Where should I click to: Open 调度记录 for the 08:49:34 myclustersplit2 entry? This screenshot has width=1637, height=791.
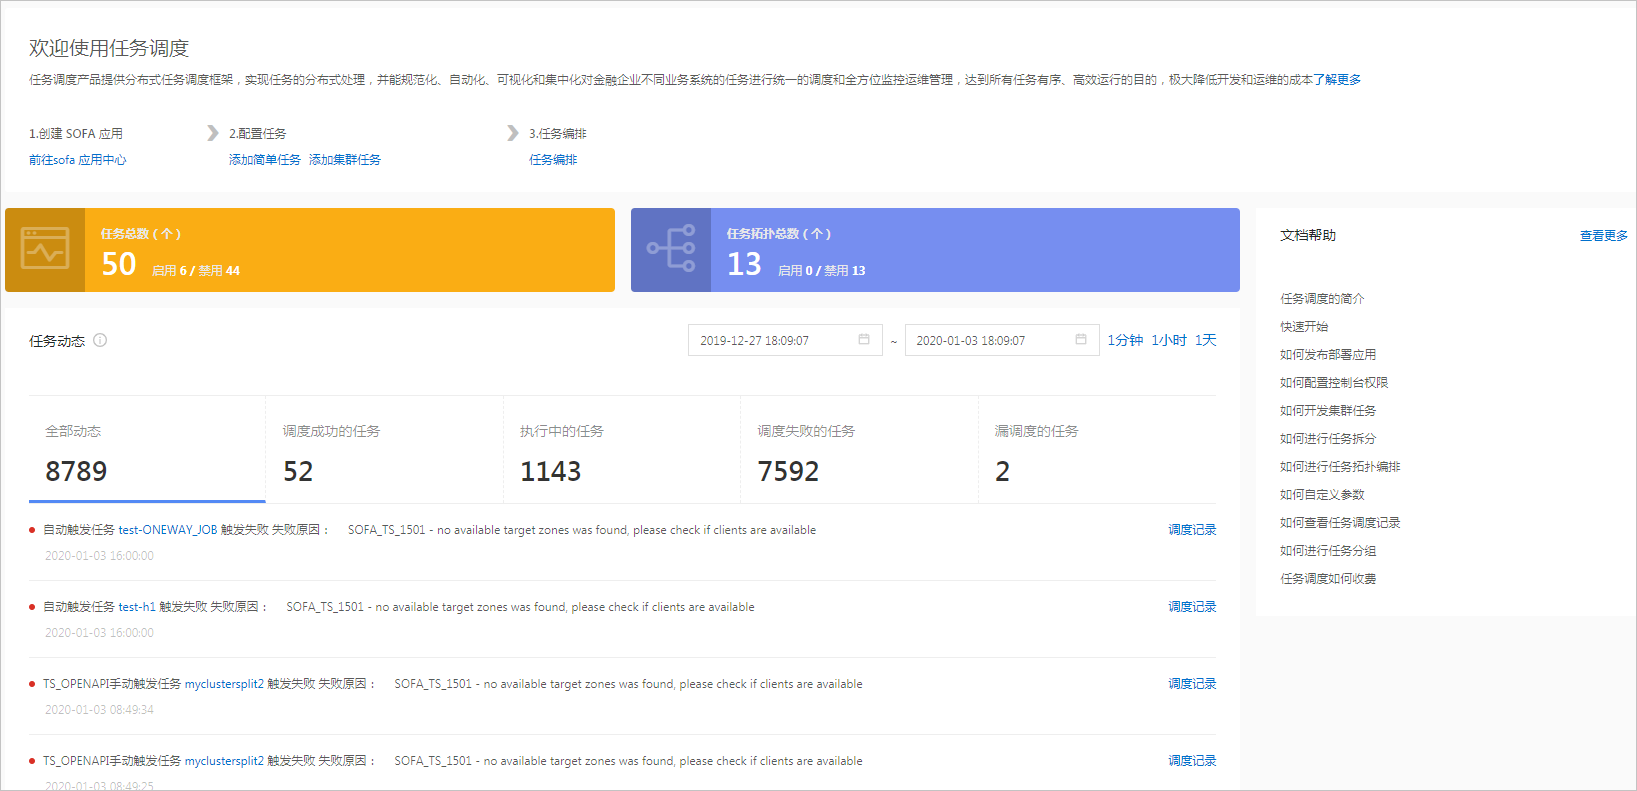1192,684
